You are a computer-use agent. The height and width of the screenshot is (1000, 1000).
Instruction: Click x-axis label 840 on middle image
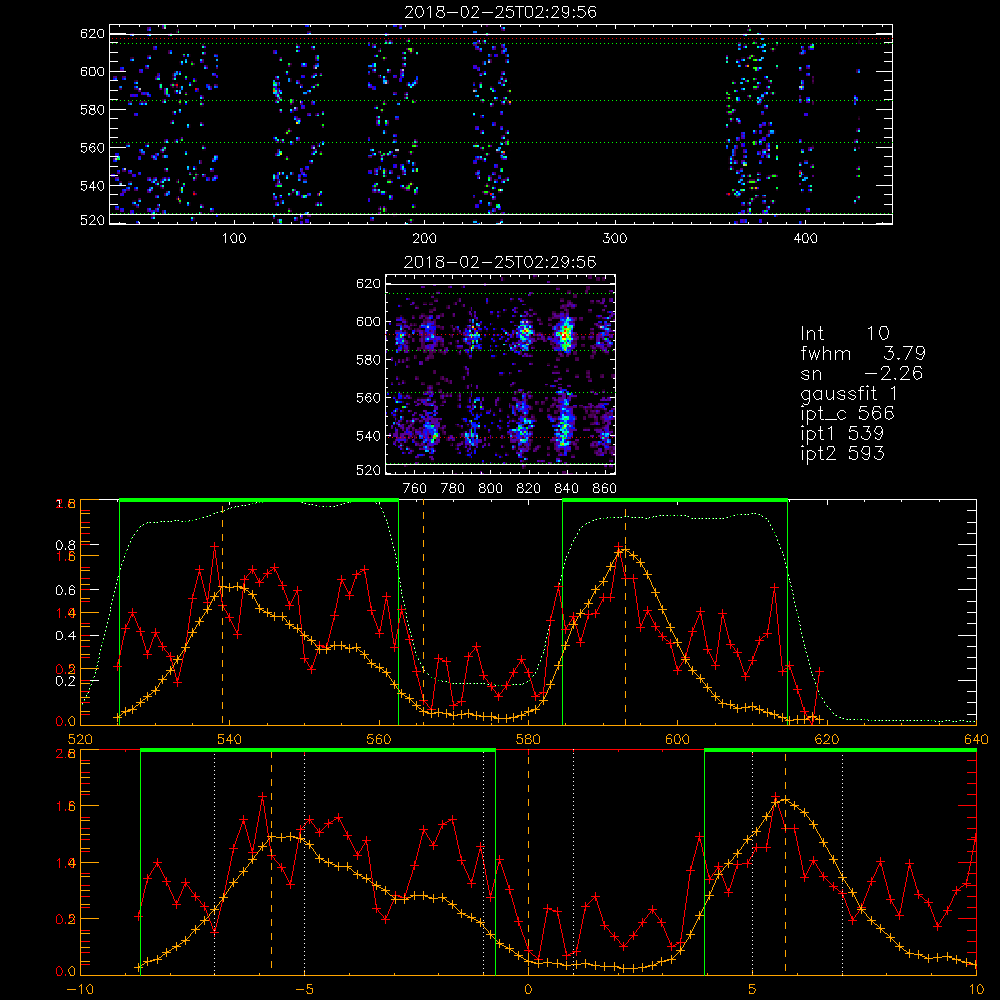click(566, 489)
